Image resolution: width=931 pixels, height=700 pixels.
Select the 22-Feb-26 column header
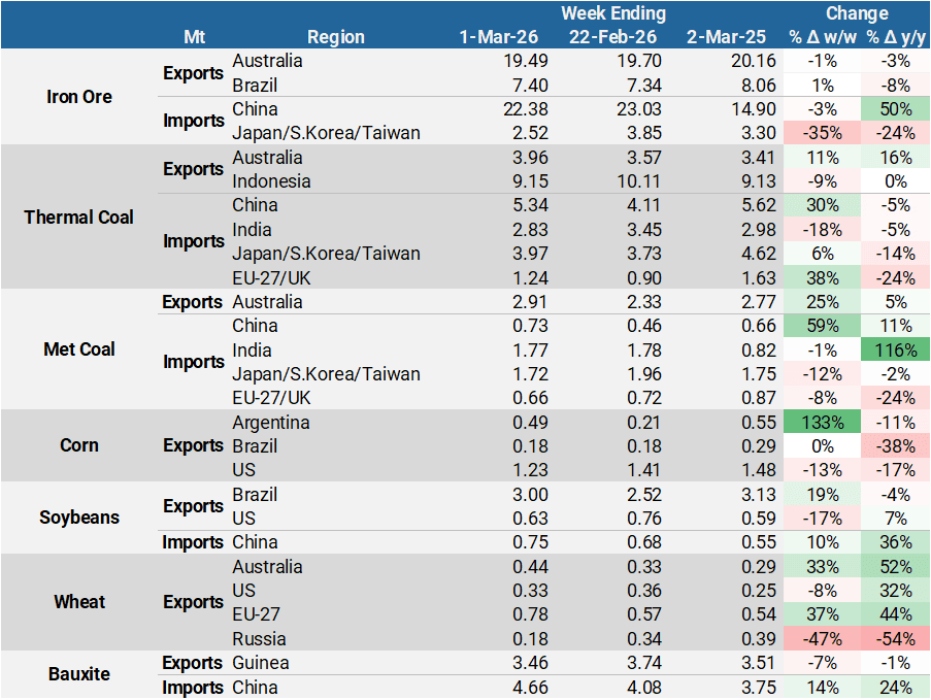[612, 37]
